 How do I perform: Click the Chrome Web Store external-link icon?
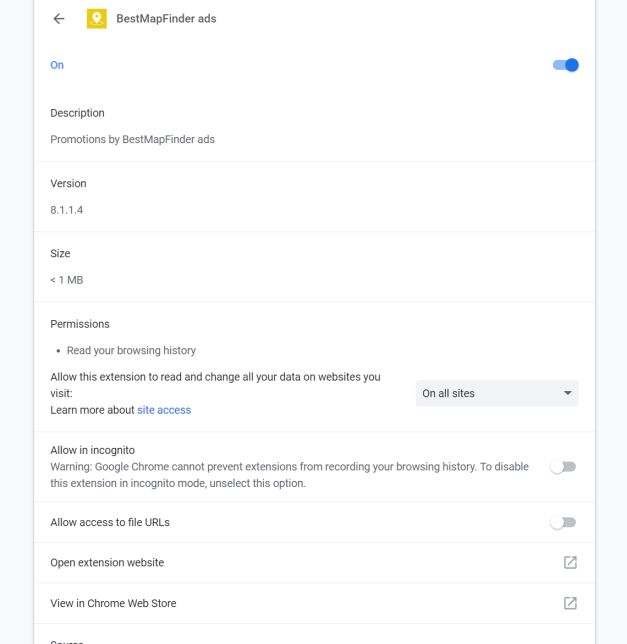click(570, 603)
